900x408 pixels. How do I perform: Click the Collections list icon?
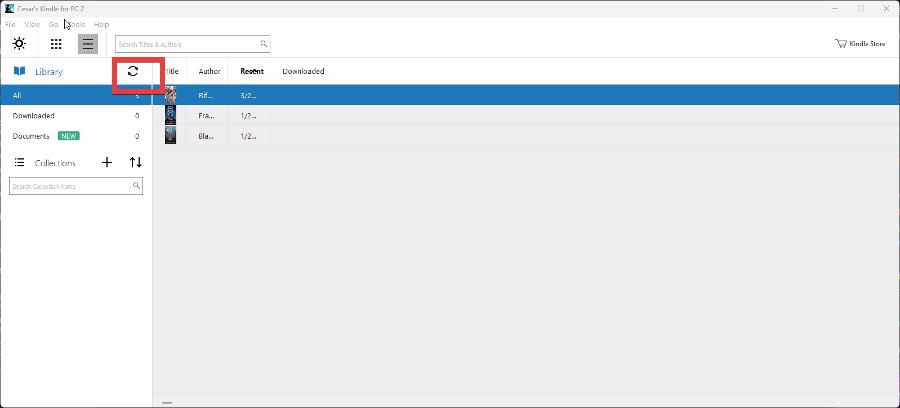pyautogui.click(x=20, y=162)
